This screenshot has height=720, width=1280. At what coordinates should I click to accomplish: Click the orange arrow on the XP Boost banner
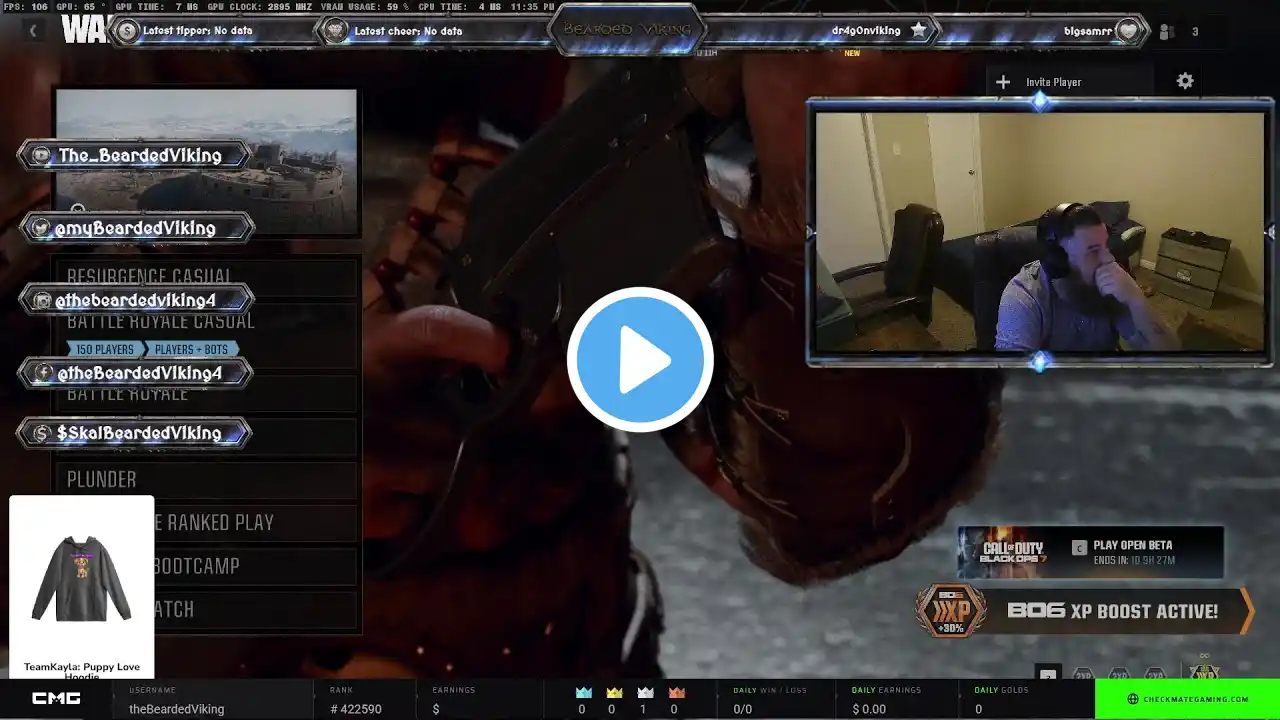[1247, 611]
